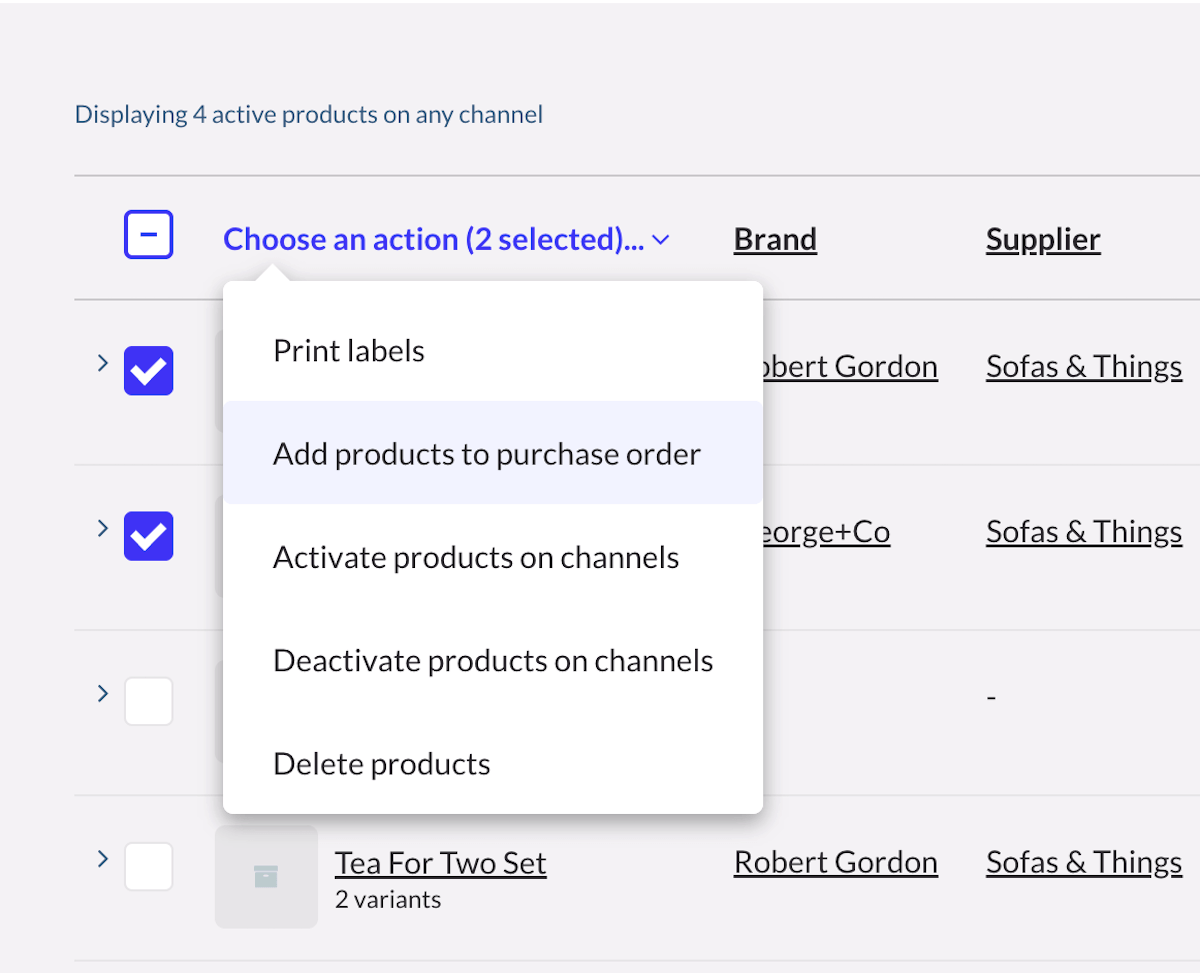Select Activate products on channels
Screen dimensions: 1200x973
[x=476, y=557]
